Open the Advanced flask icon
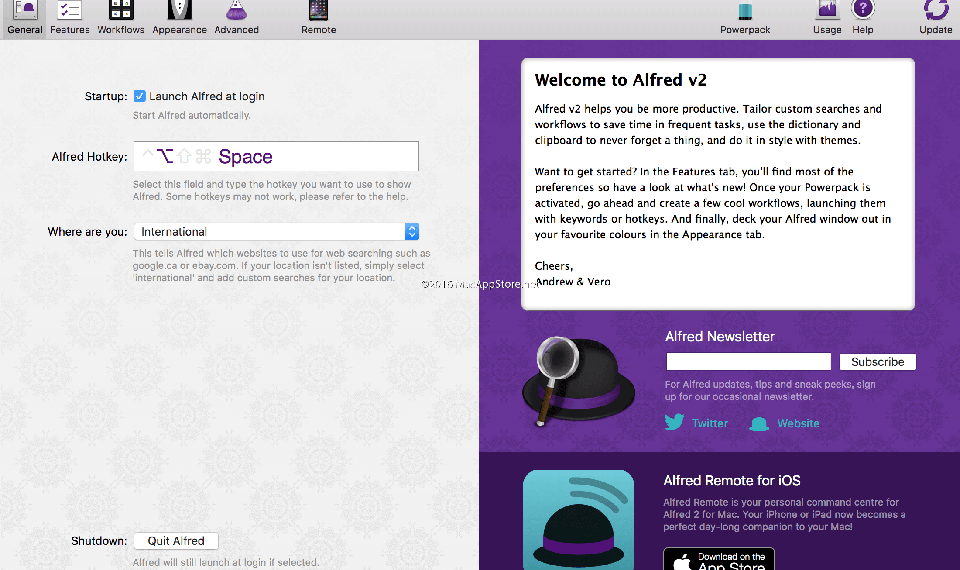960x570 pixels. tap(236, 11)
